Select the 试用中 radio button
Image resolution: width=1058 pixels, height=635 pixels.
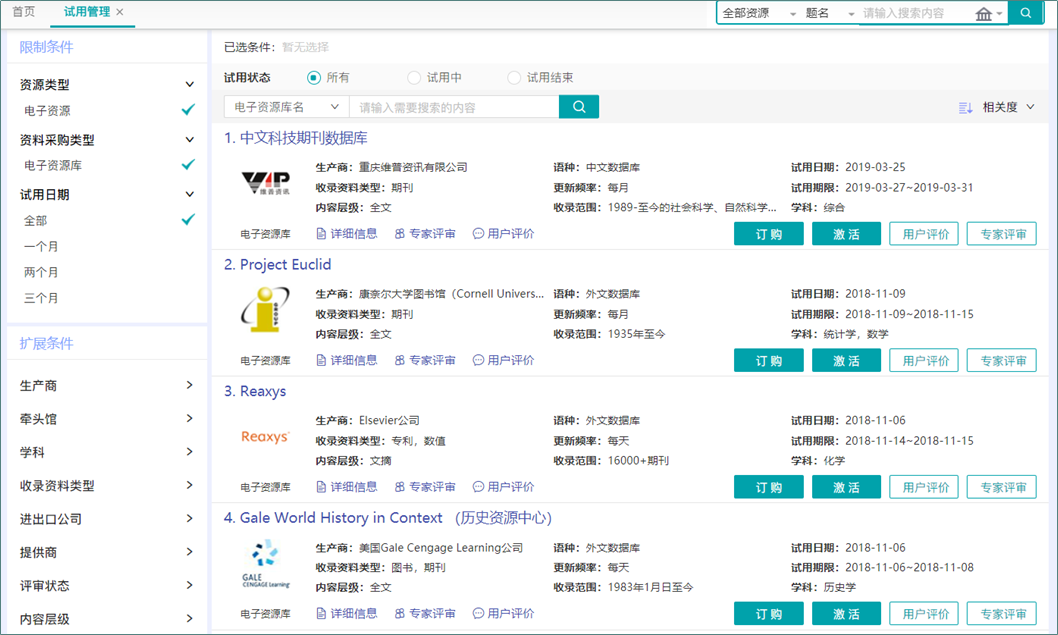coord(414,78)
